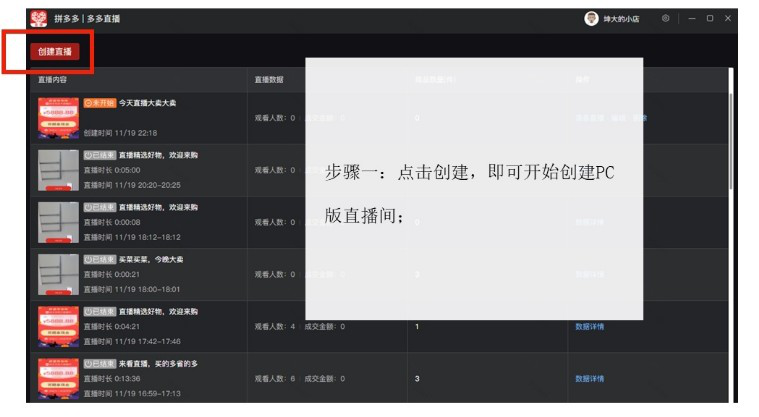The height and width of the screenshot is (417, 759).
Task: Maximize the 多多直播 window
Action: click(709, 18)
